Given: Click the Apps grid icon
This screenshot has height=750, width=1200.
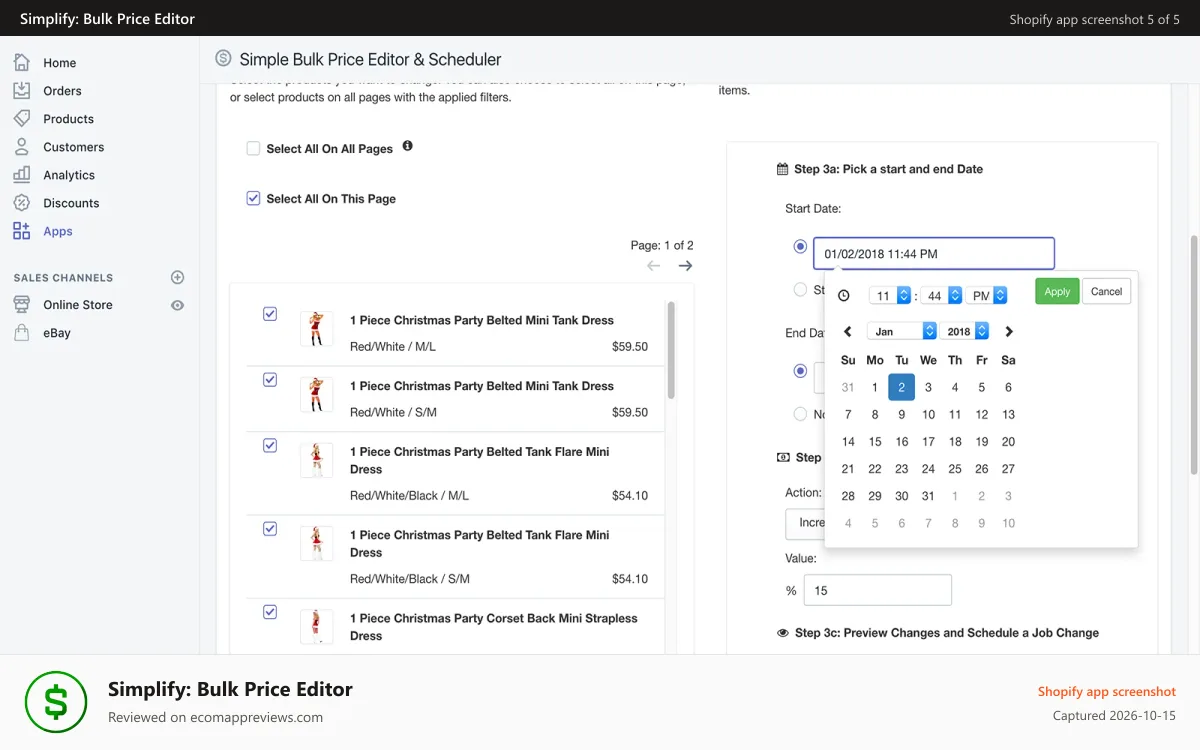Looking at the screenshot, I should (x=22, y=231).
